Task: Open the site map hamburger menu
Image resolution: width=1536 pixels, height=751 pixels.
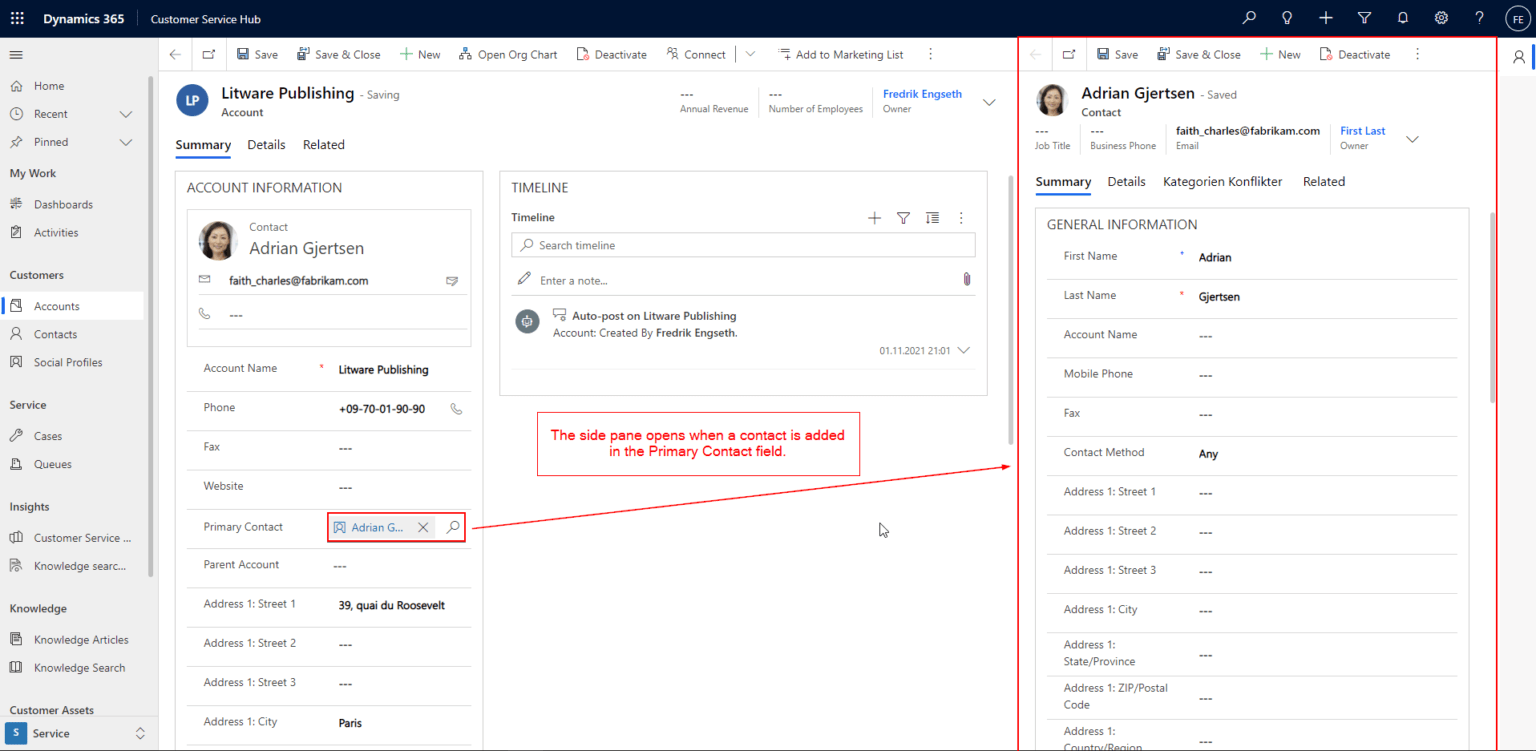Action: (x=15, y=55)
